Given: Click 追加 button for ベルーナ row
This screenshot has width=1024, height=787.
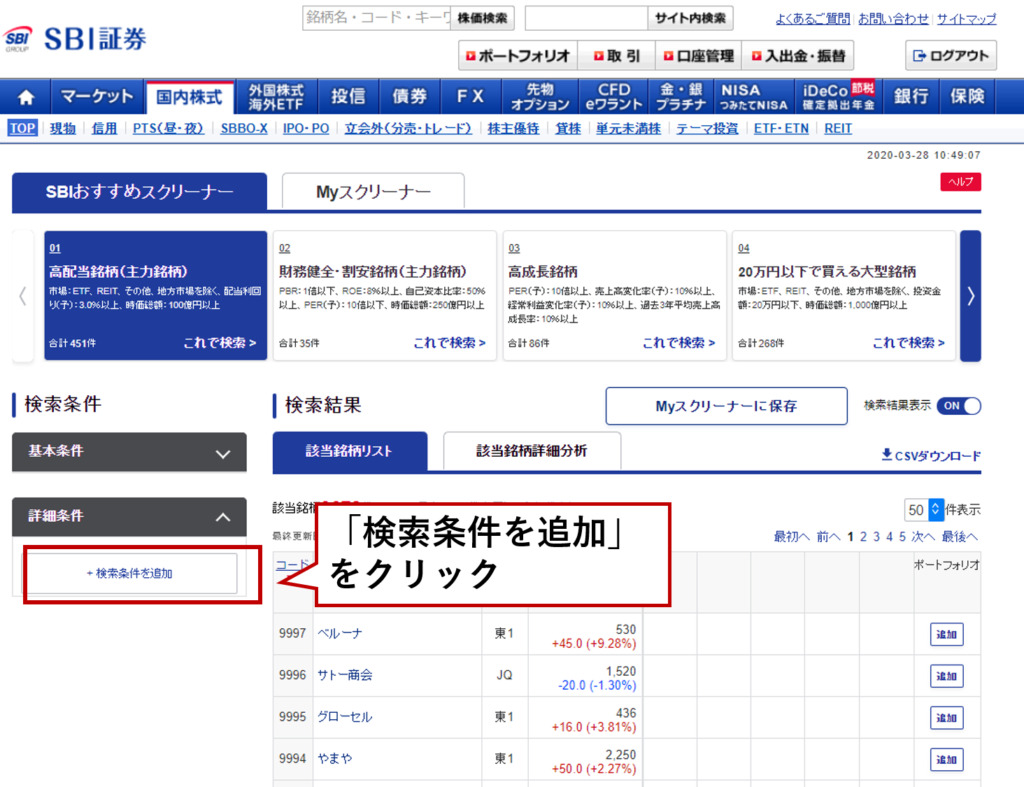Looking at the screenshot, I should click(x=946, y=634).
